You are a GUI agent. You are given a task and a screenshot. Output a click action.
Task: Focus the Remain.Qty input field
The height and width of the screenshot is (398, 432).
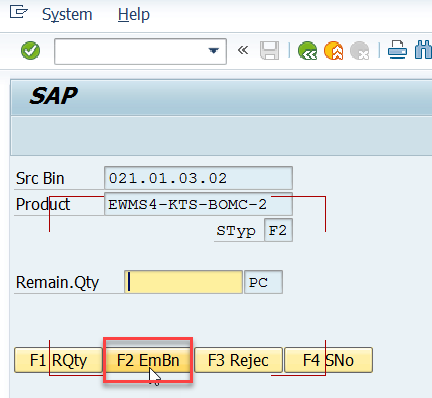tap(183, 282)
